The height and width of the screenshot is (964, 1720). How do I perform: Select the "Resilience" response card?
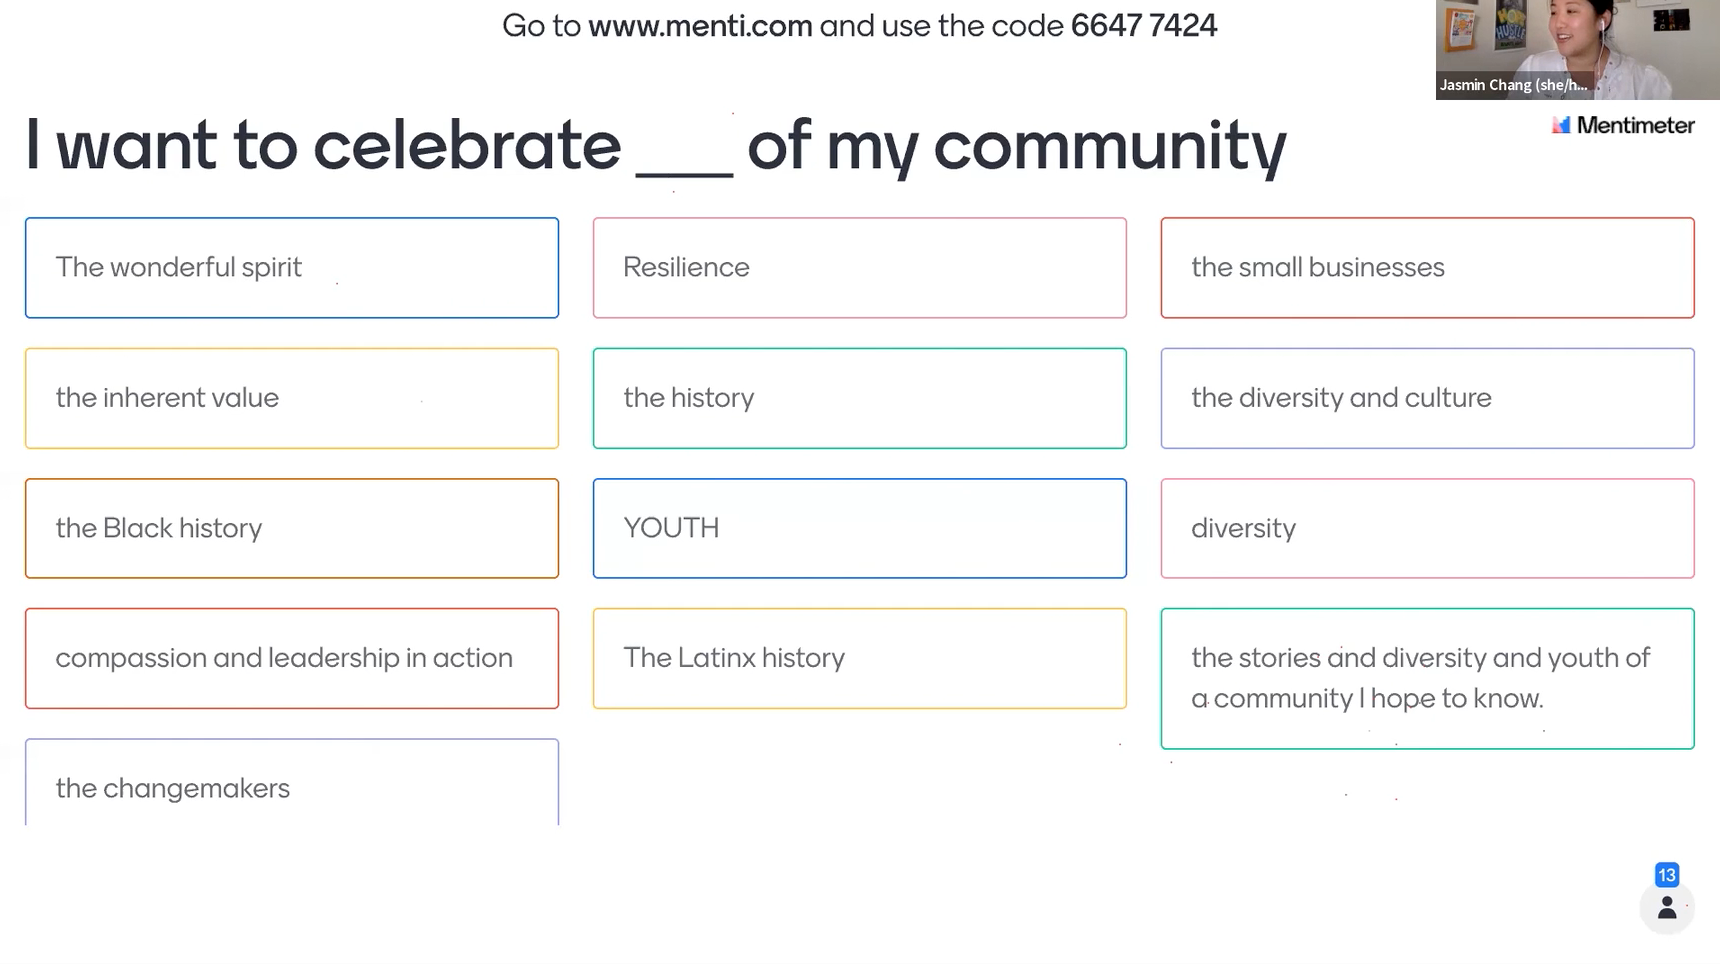pyautogui.click(x=859, y=268)
